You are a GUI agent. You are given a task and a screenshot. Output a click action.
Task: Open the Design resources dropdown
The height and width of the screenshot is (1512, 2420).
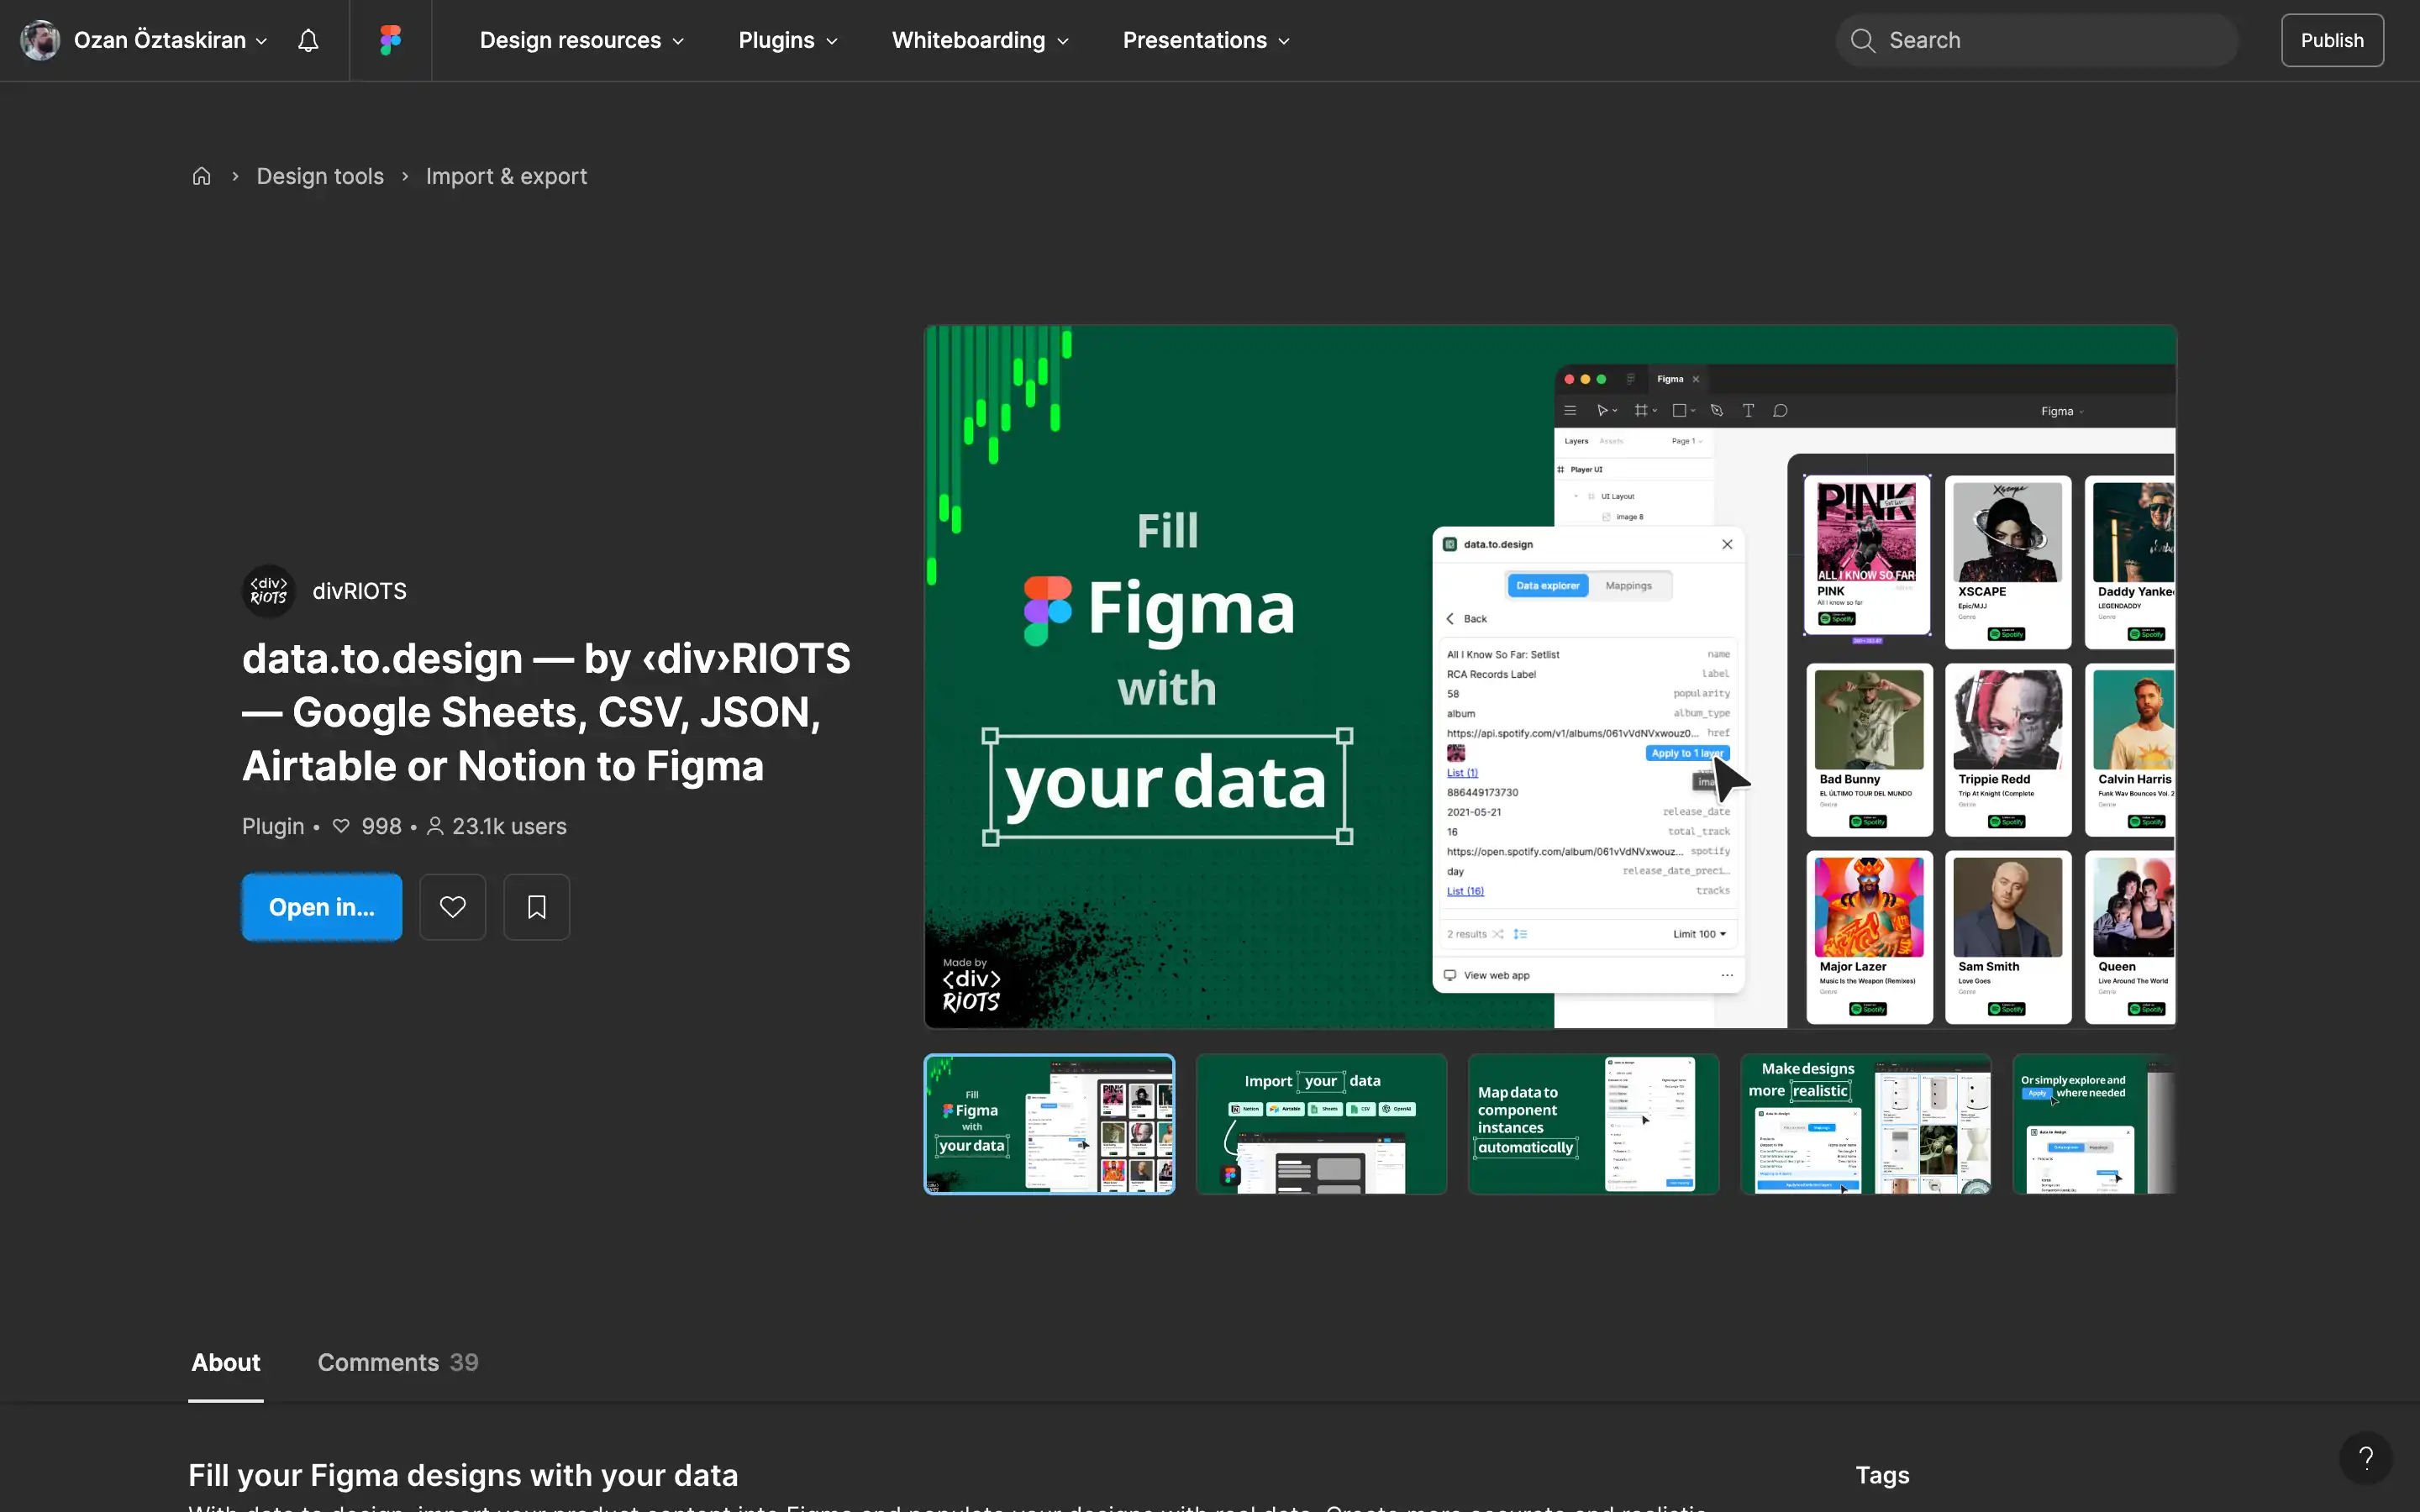tap(580, 40)
